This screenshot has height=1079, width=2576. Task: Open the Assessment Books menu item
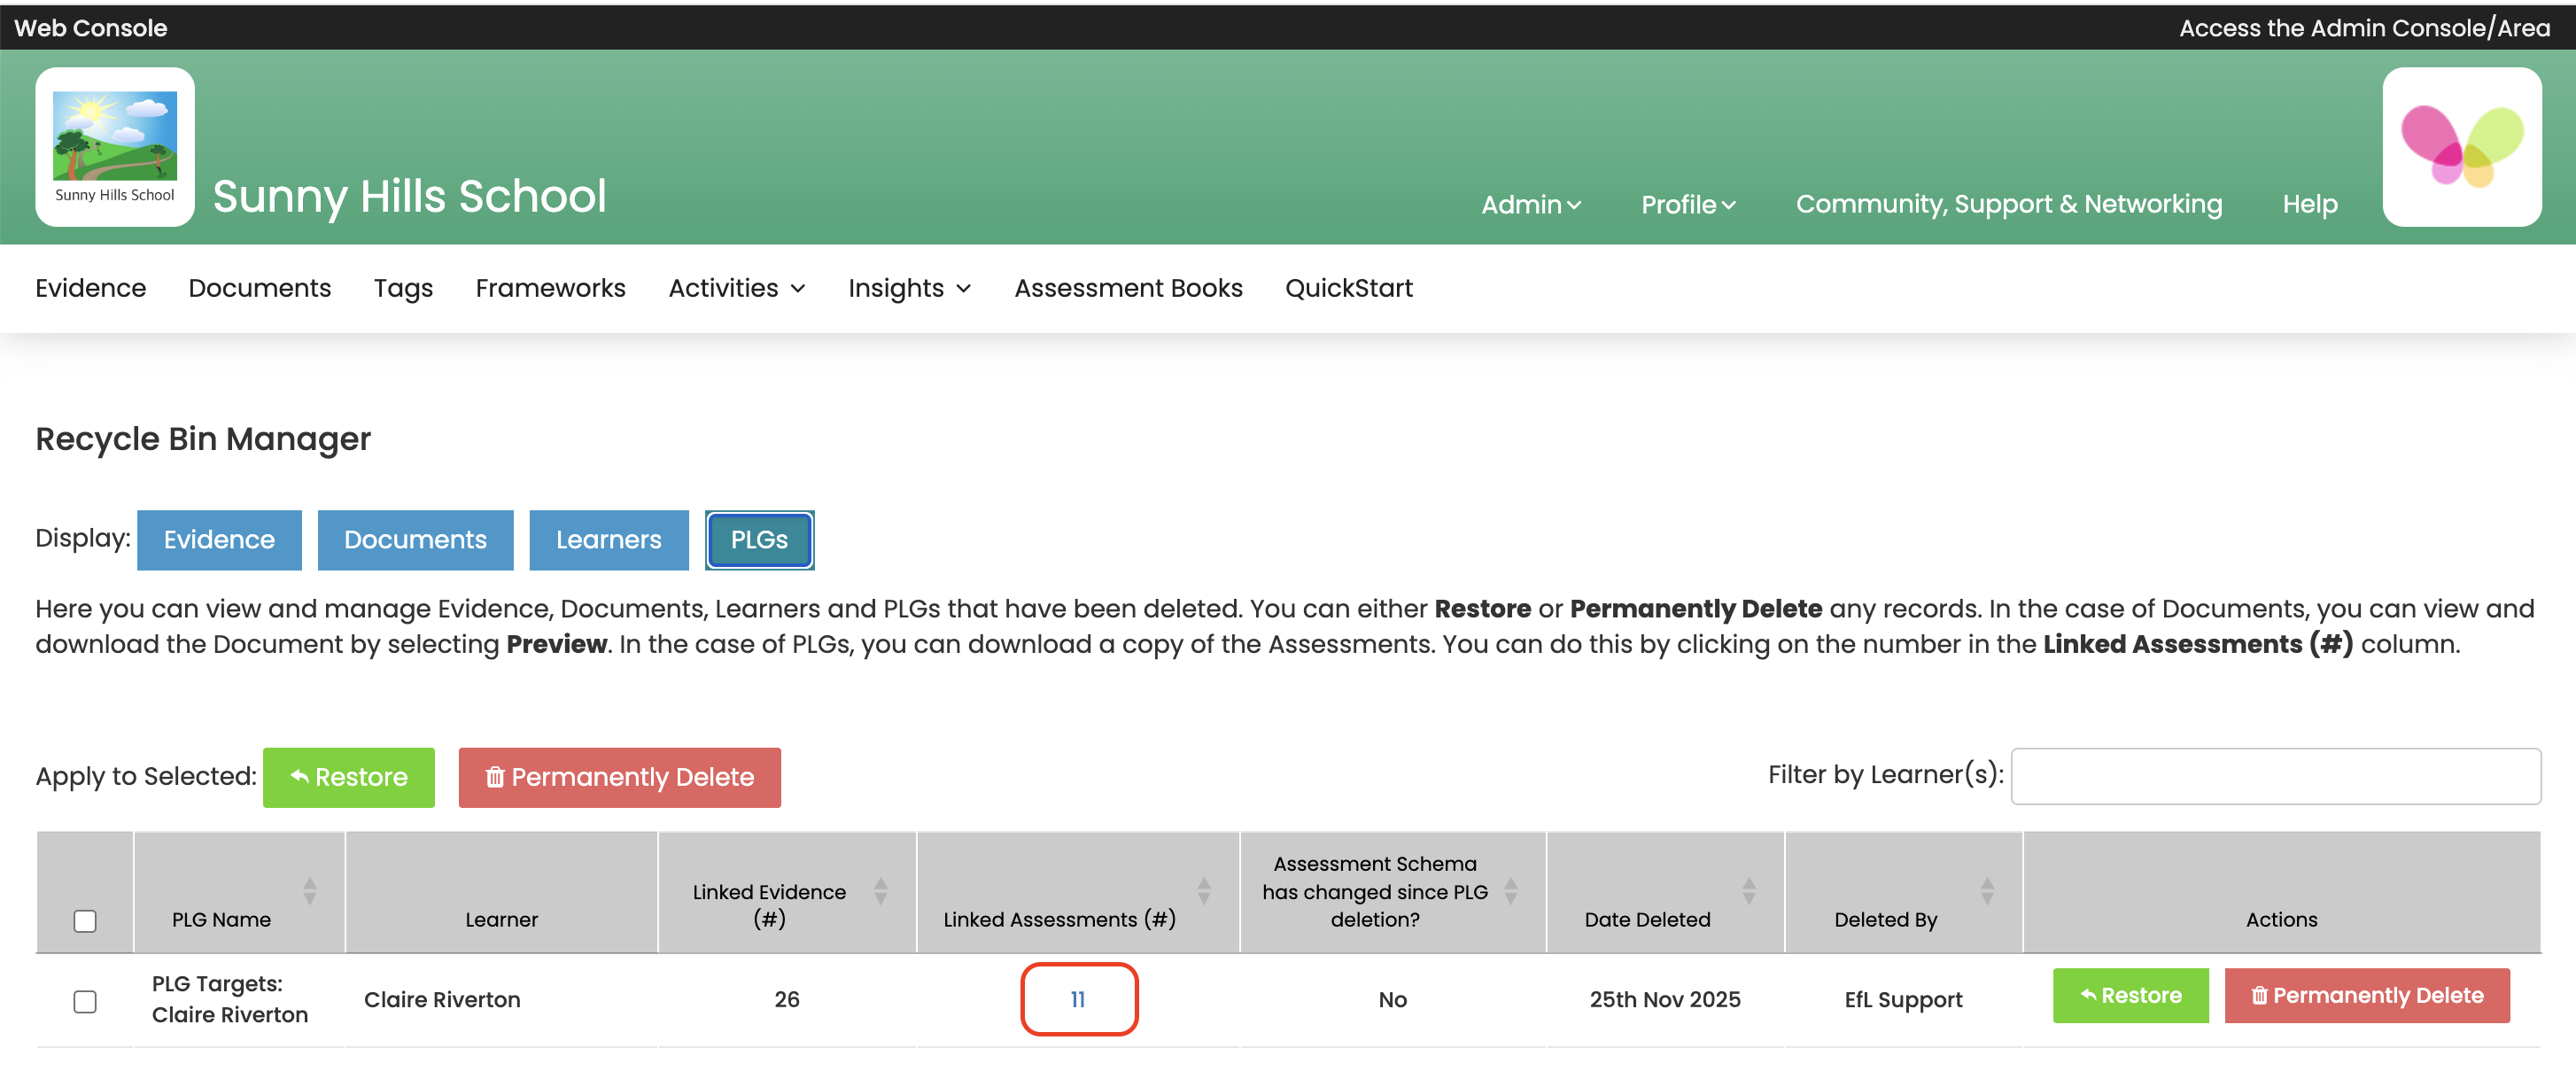click(1127, 288)
